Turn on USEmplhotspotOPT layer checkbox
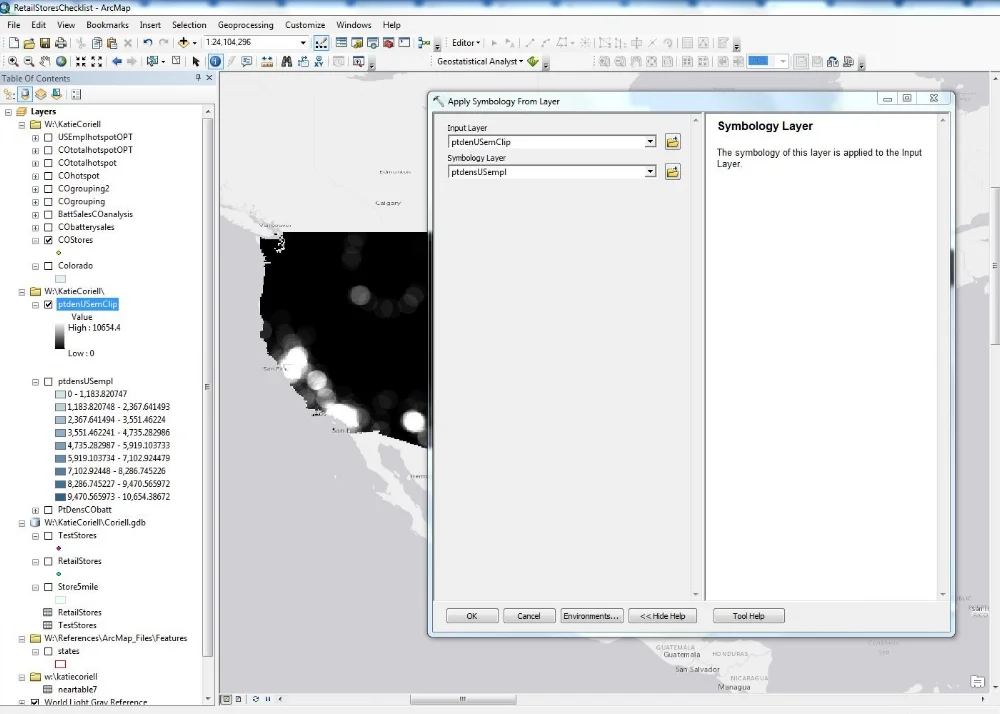This screenshot has height=714, width=1000. tap(48, 137)
